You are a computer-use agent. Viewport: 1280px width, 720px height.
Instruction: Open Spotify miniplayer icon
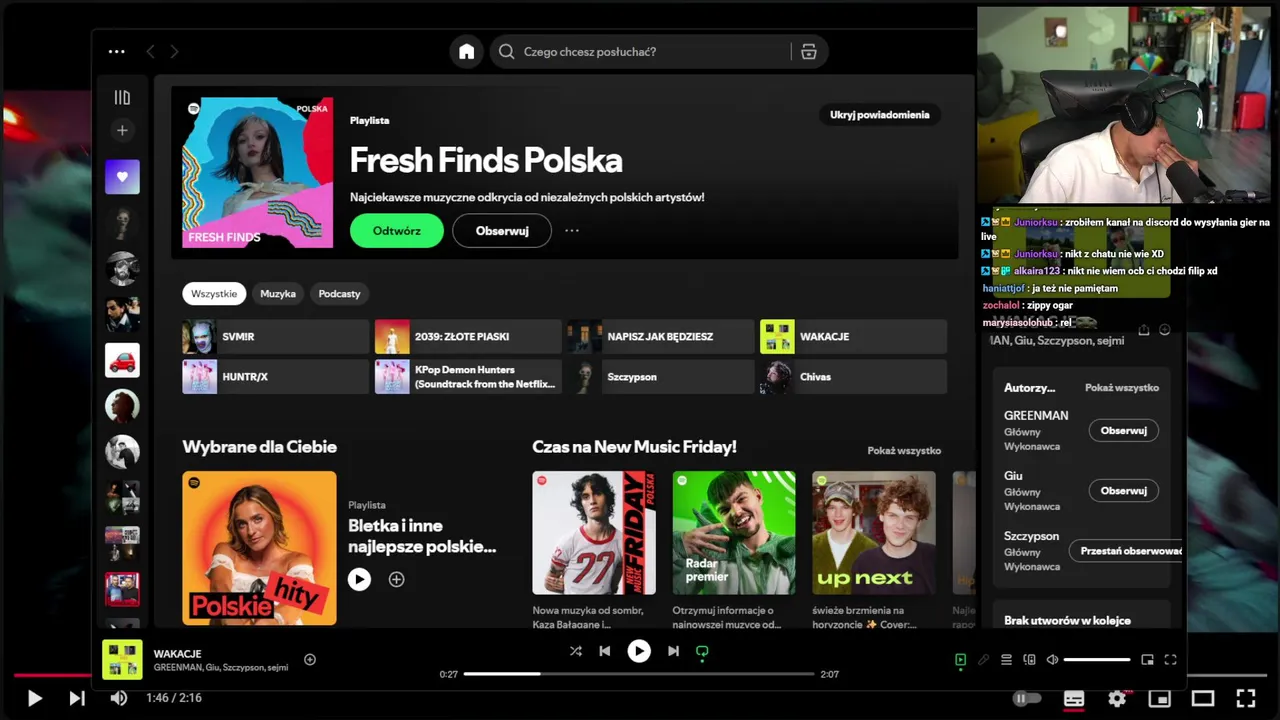(x=1147, y=660)
